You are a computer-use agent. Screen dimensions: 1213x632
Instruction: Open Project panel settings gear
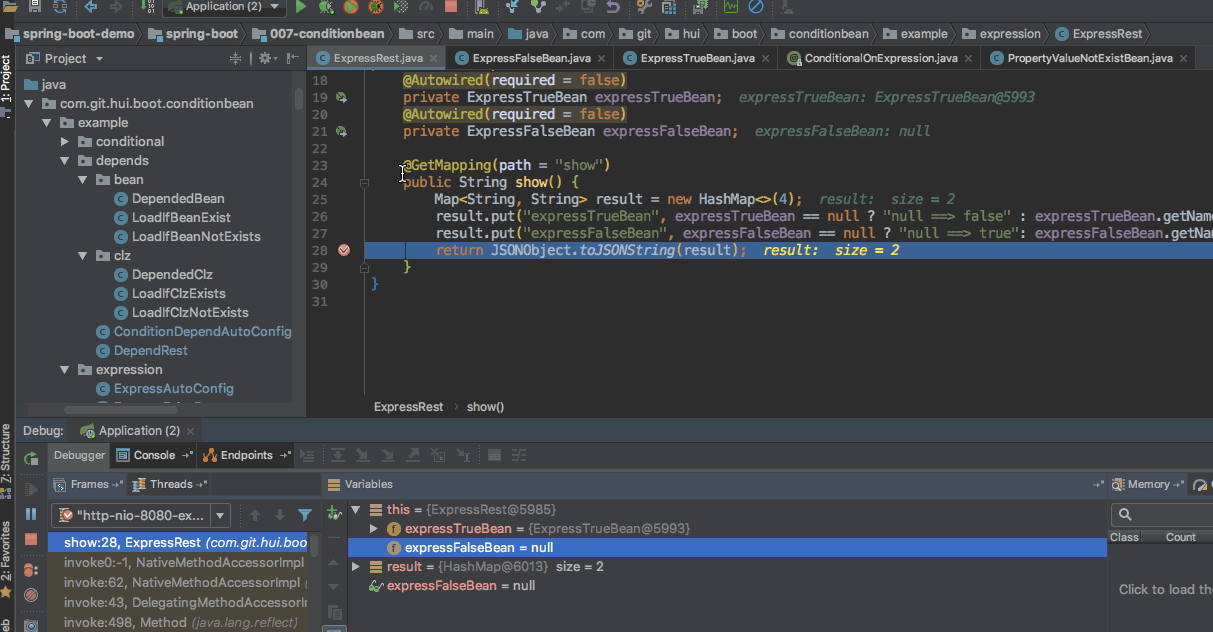click(265, 59)
